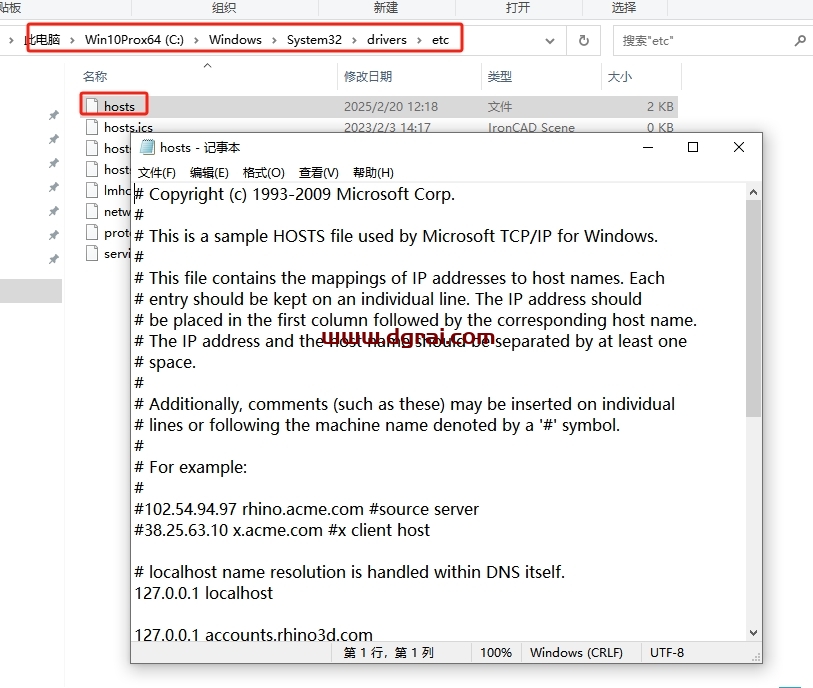Screen dimensions: 813x688
Task: Click the Notepad scrollbar down arrow
Action: pos(753,633)
